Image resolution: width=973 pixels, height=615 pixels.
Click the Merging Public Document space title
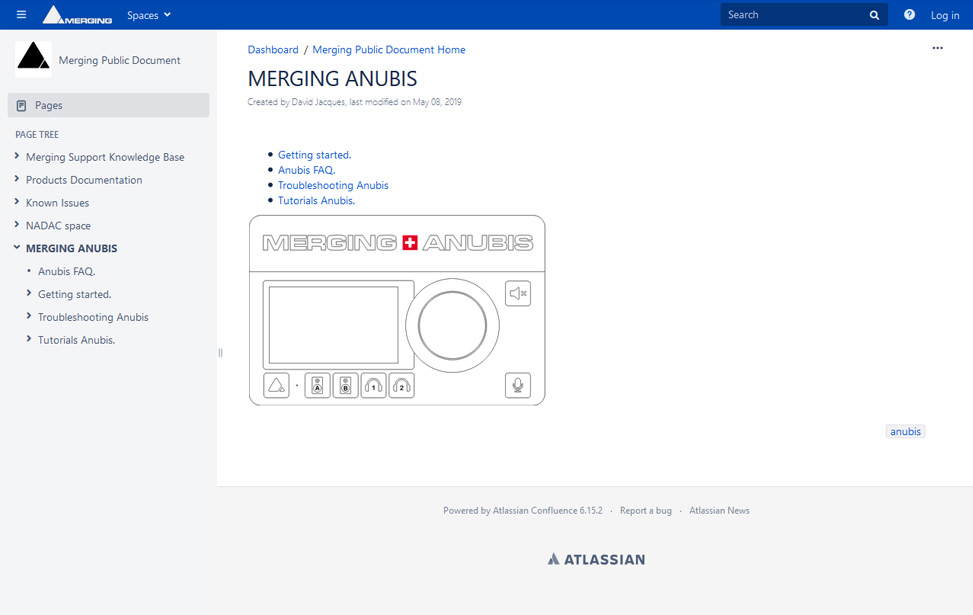[119, 60]
